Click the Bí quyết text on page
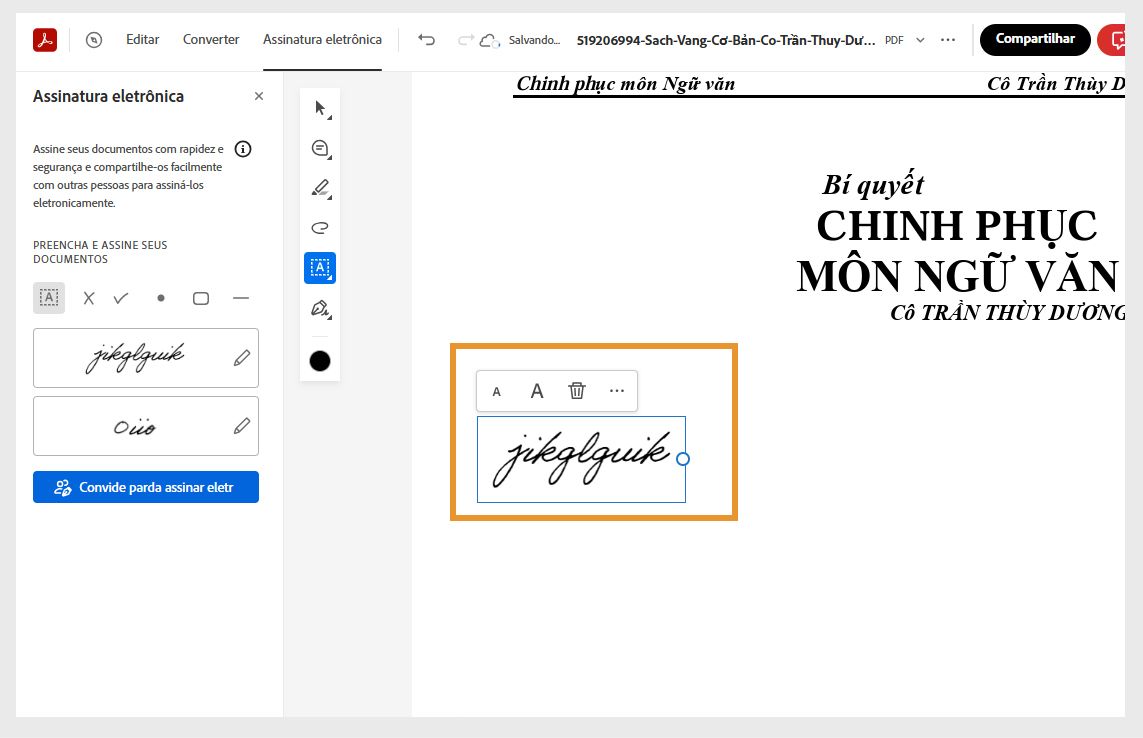This screenshot has width=1143, height=738. (x=873, y=184)
